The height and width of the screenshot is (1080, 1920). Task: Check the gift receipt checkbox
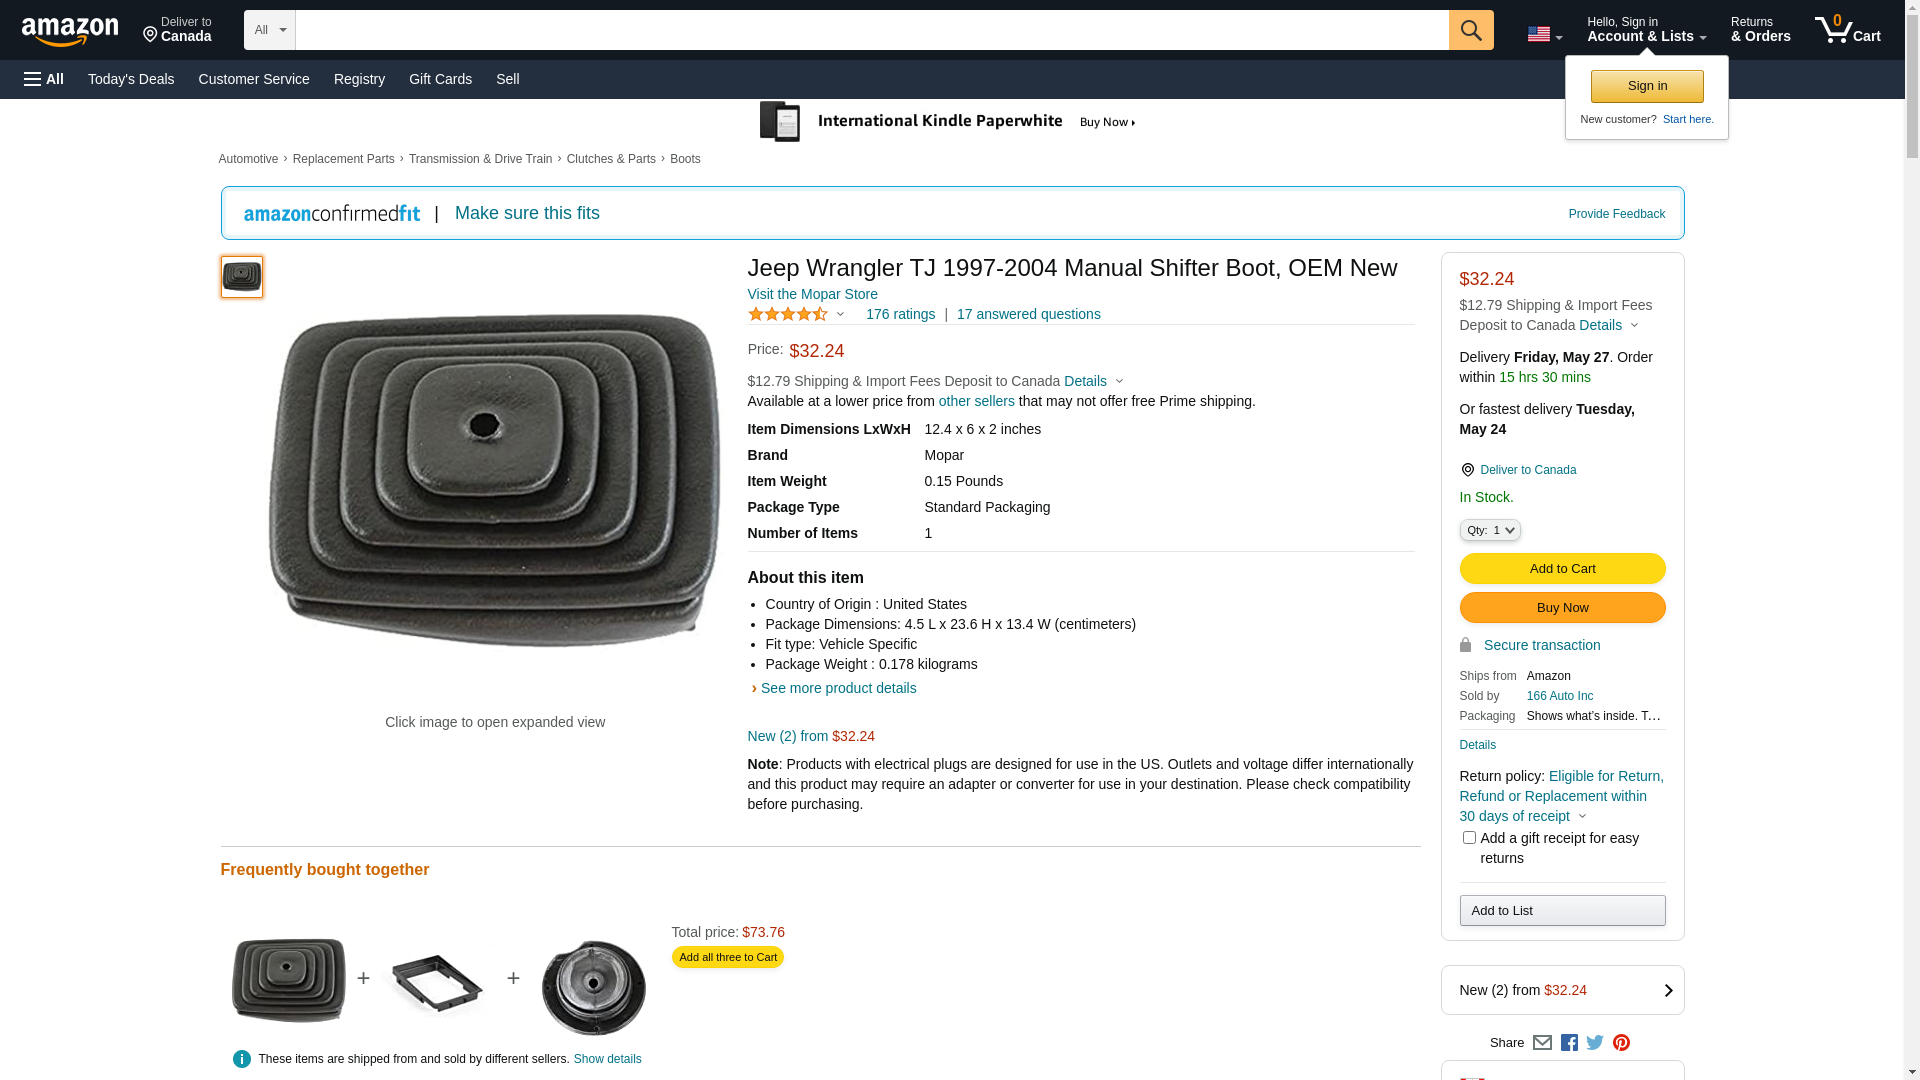(1468, 837)
